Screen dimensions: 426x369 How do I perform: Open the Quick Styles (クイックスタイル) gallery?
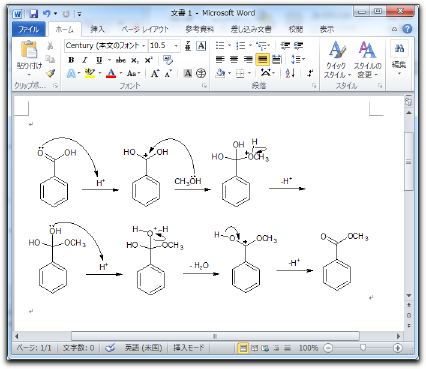337,60
